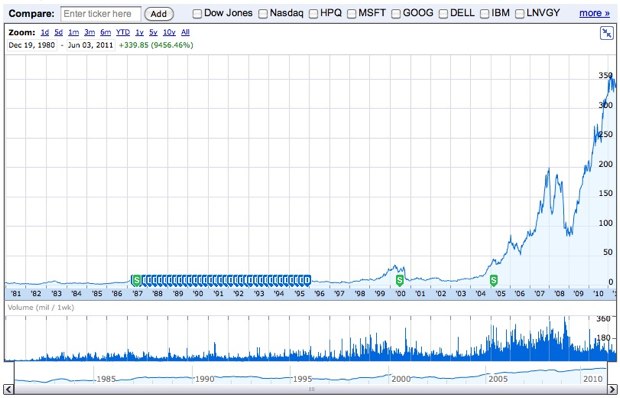Click the +339.85 (9456.46%) gain text

pyautogui.click(x=156, y=45)
